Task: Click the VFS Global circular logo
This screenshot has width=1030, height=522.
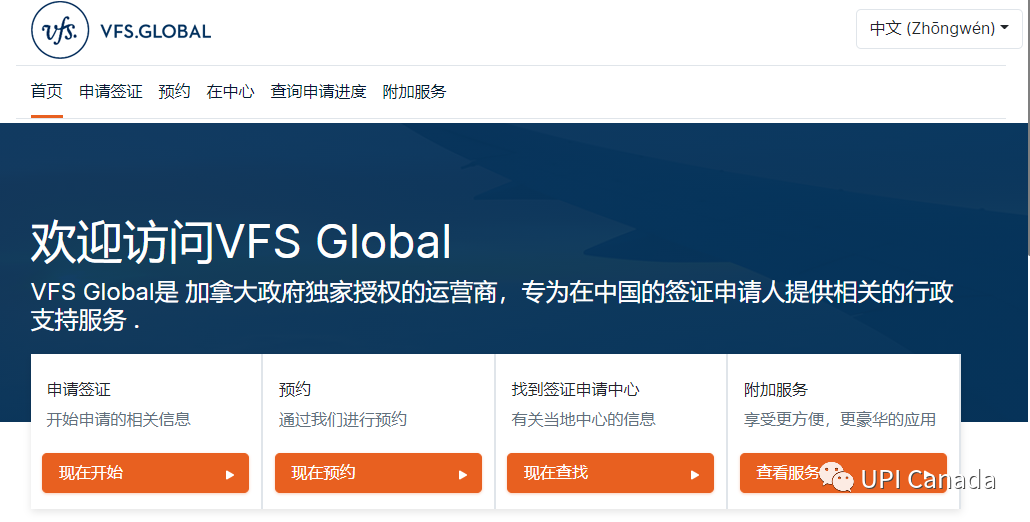Action: (60, 31)
